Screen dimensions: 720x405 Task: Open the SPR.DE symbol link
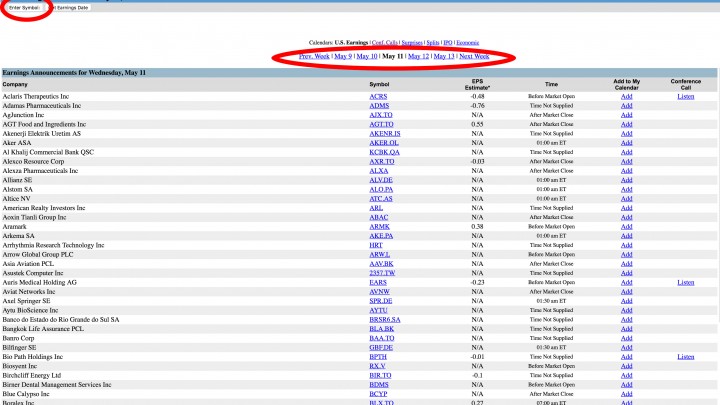pos(381,301)
